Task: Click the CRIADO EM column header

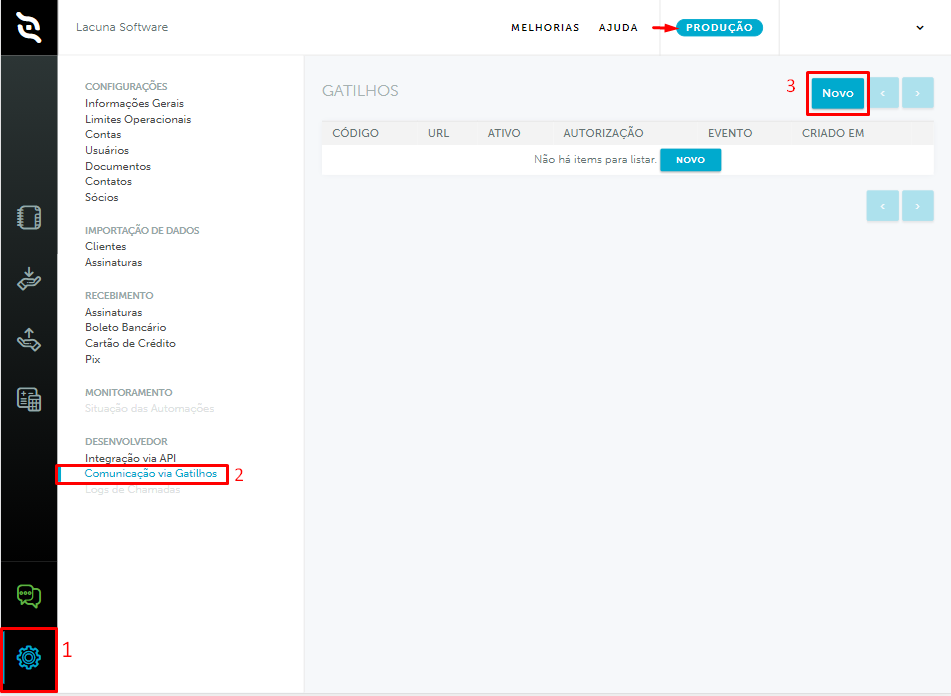Action: click(x=833, y=133)
